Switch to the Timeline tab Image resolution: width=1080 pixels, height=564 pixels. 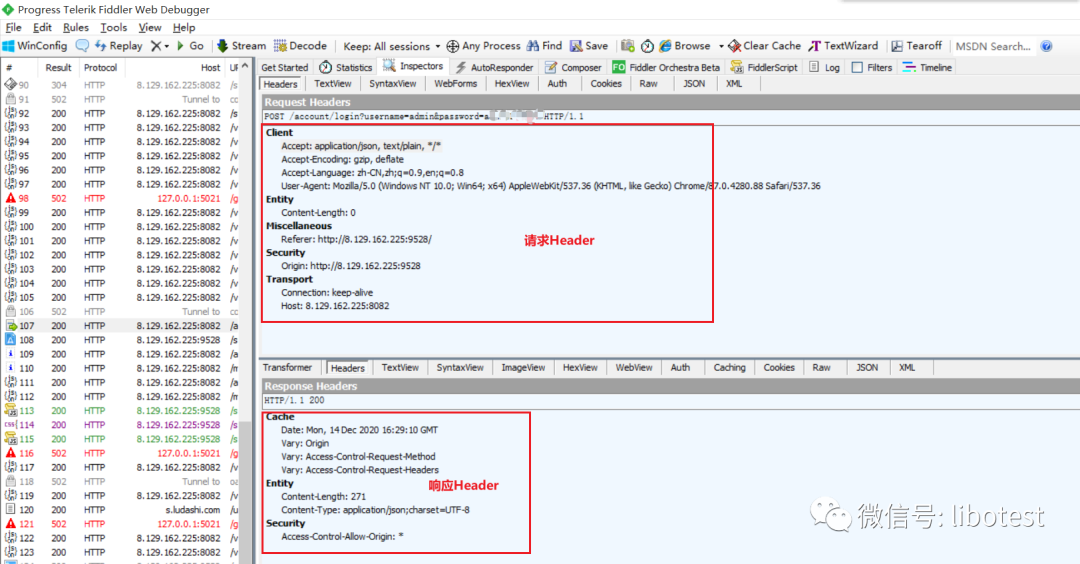click(x=927, y=67)
